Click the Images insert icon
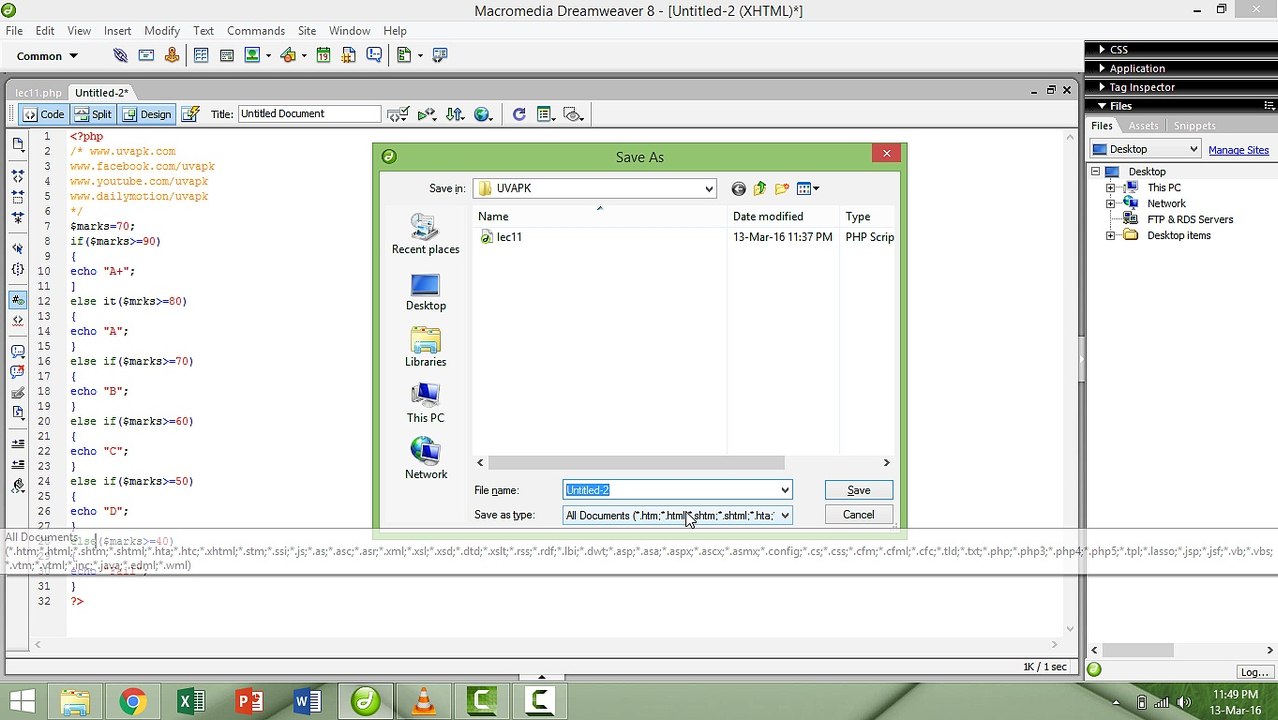 pyautogui.click(x=252, y=55)
